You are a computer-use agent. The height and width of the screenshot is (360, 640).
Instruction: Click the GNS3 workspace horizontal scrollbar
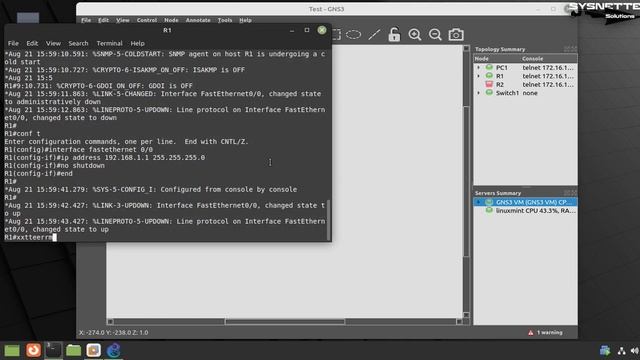pyautogui.click(x=284, y=322)
